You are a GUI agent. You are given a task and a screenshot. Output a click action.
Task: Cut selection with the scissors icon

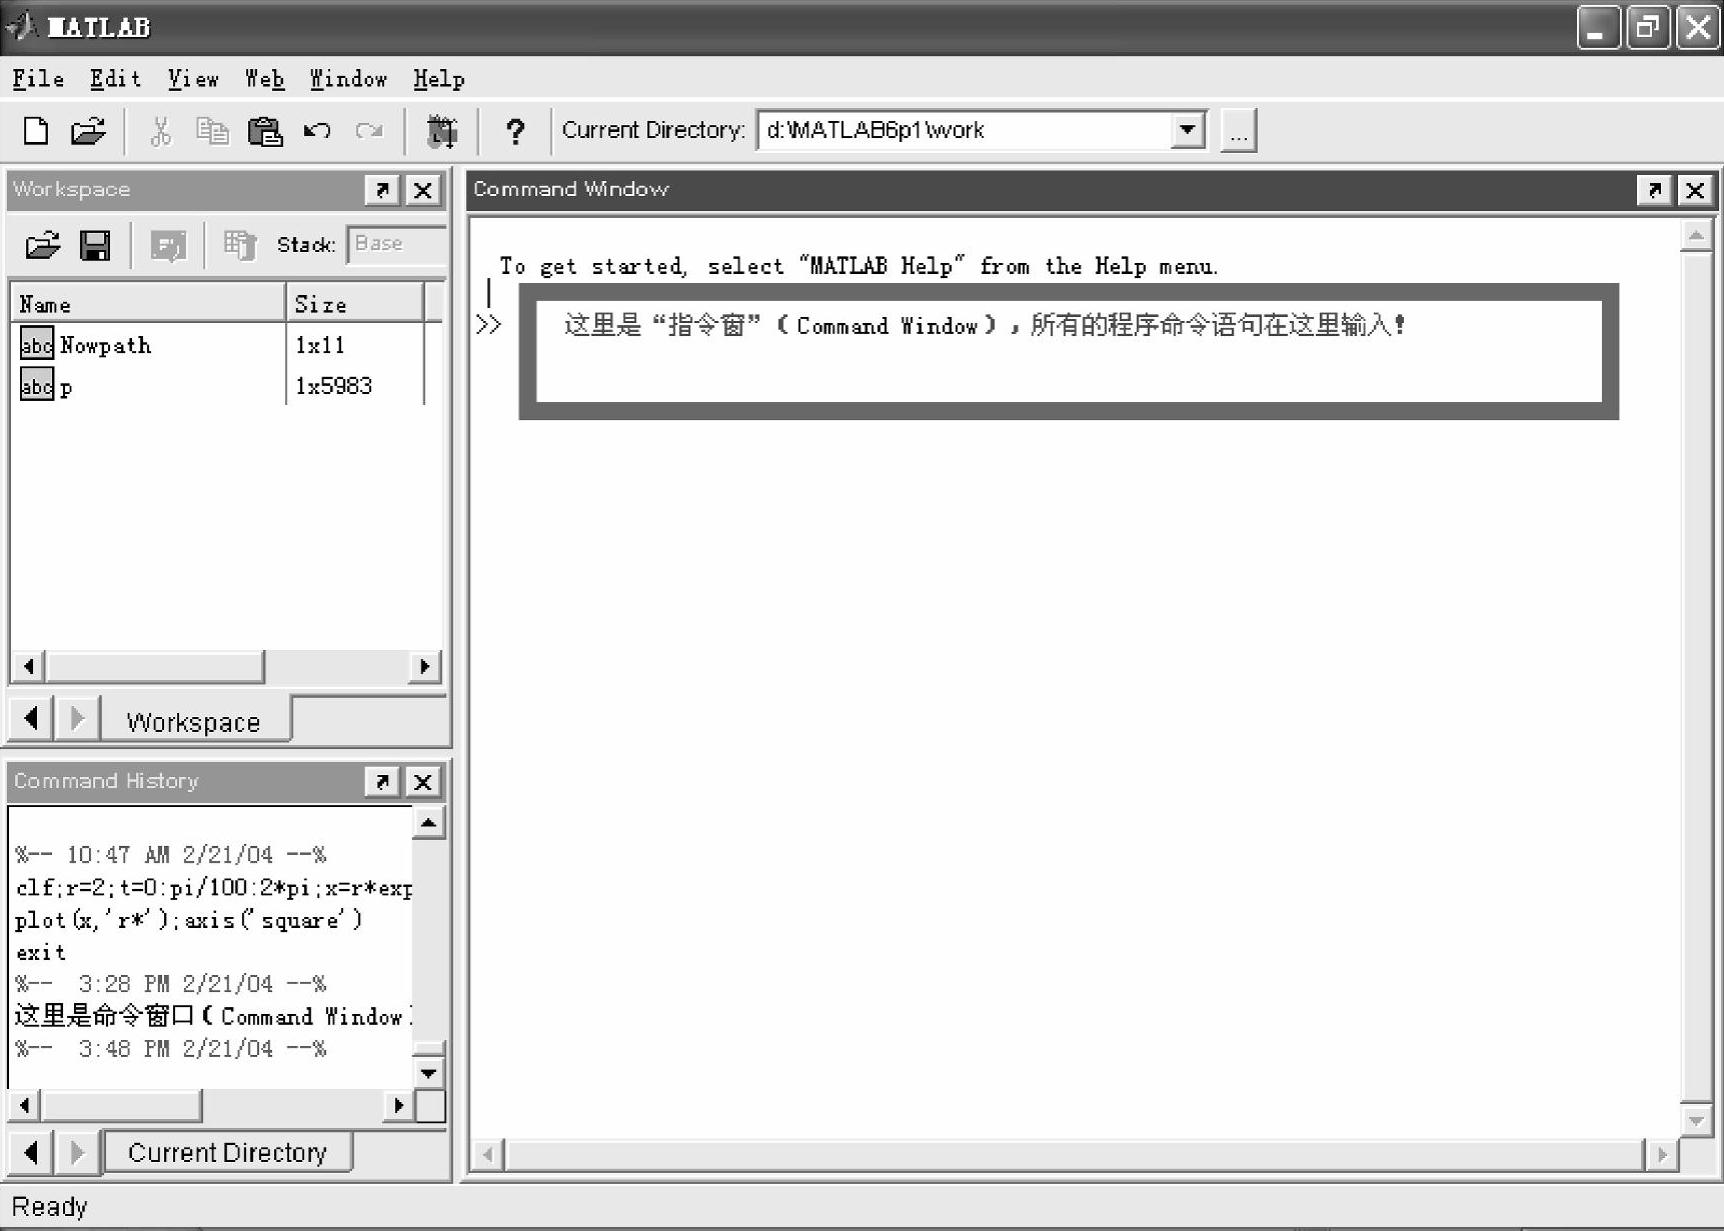click(x=160, y=131)
